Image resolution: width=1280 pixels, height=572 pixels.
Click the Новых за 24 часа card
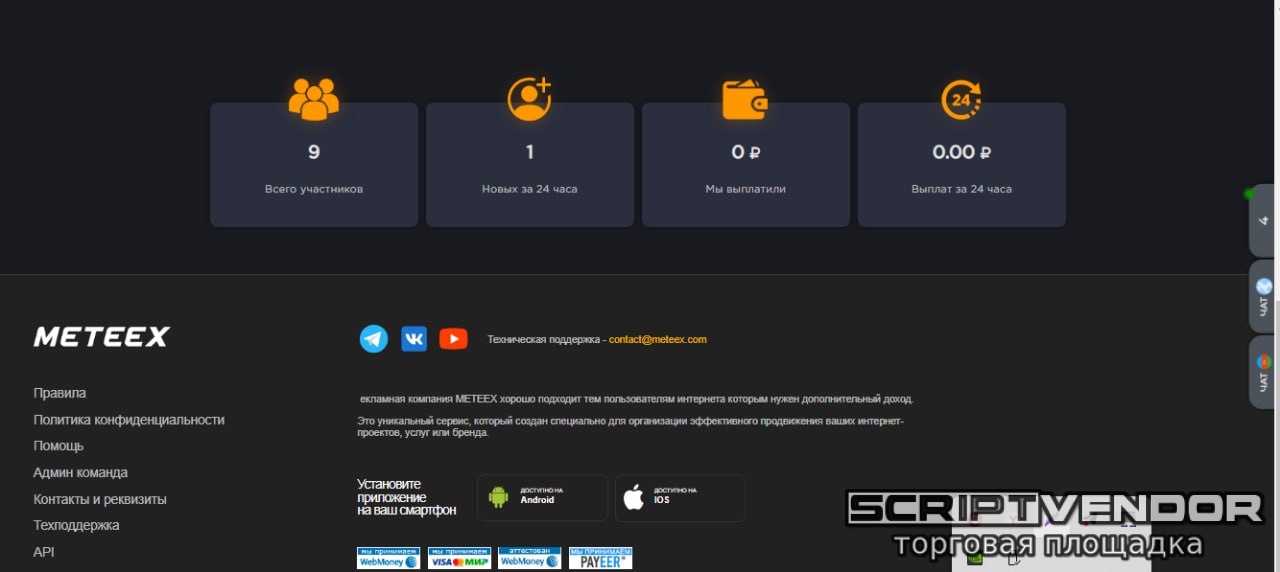pyautogui.click(x=530, y=165)
